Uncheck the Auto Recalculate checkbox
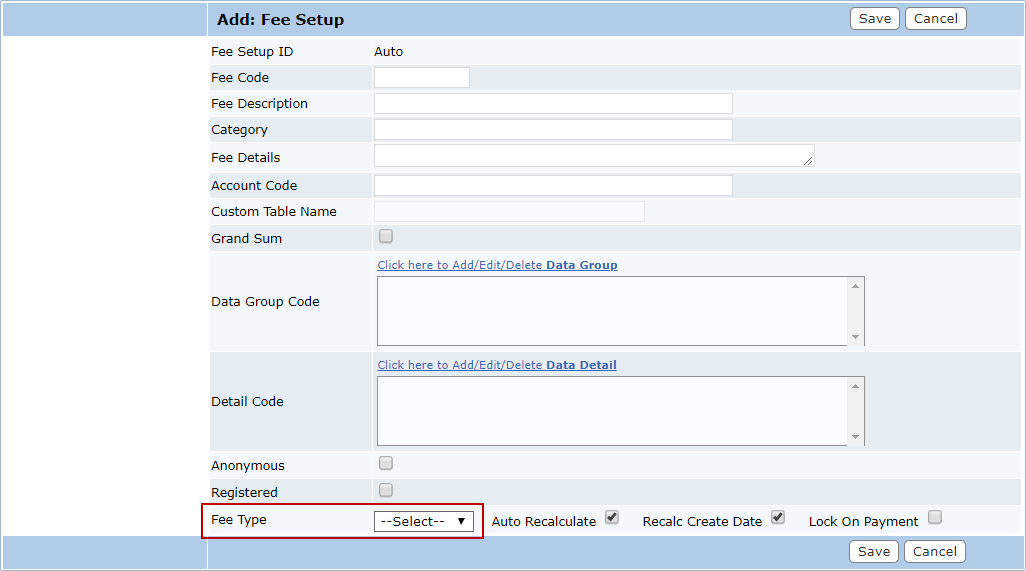The image size is (1026, 571). [x=612, y=518]
